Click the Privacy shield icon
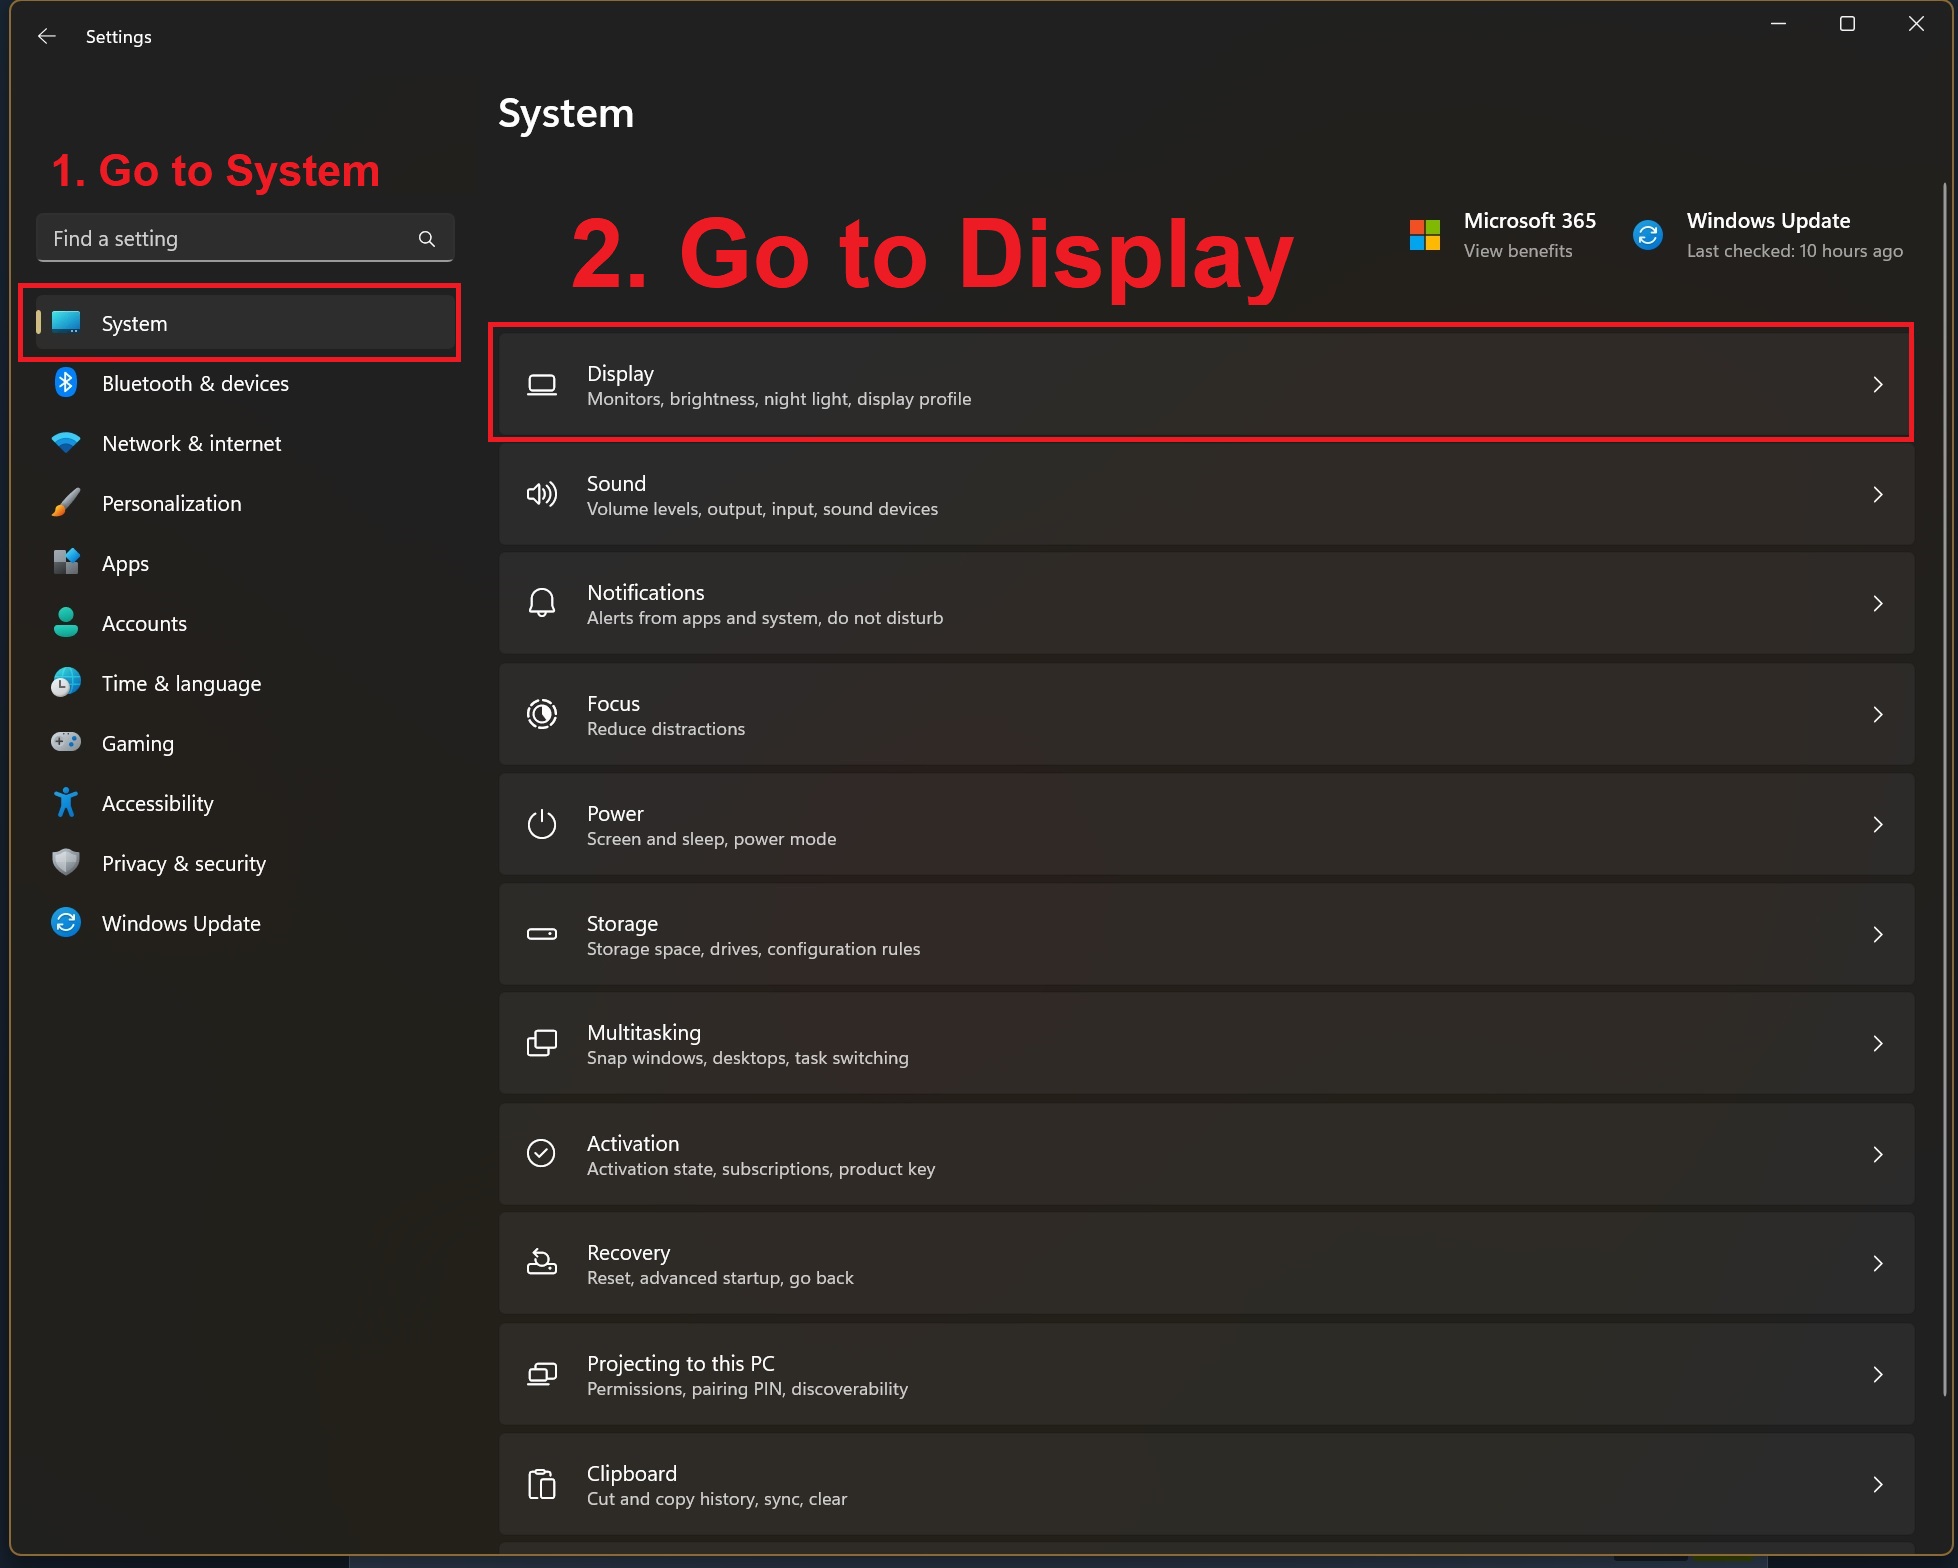 pos(66,862)
